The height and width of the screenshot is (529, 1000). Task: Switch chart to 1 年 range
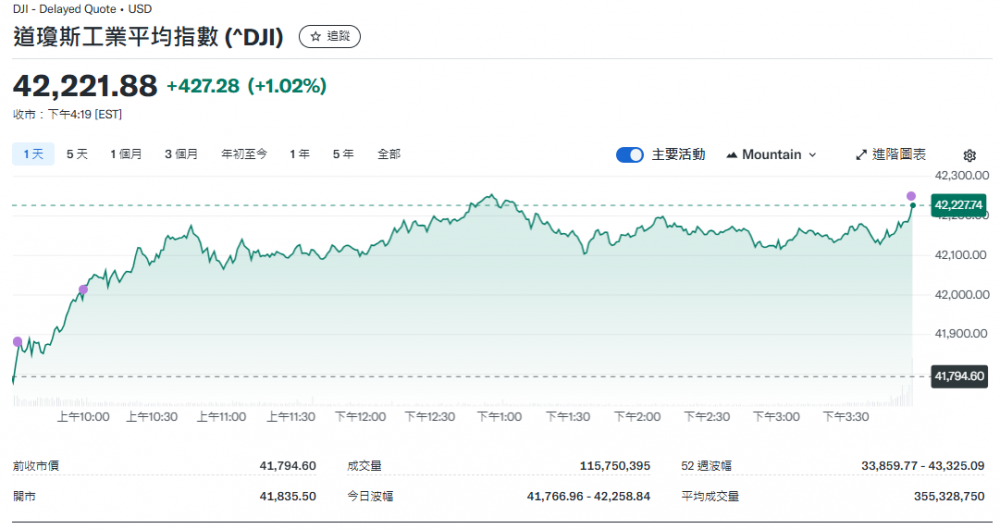pos(299,154)
